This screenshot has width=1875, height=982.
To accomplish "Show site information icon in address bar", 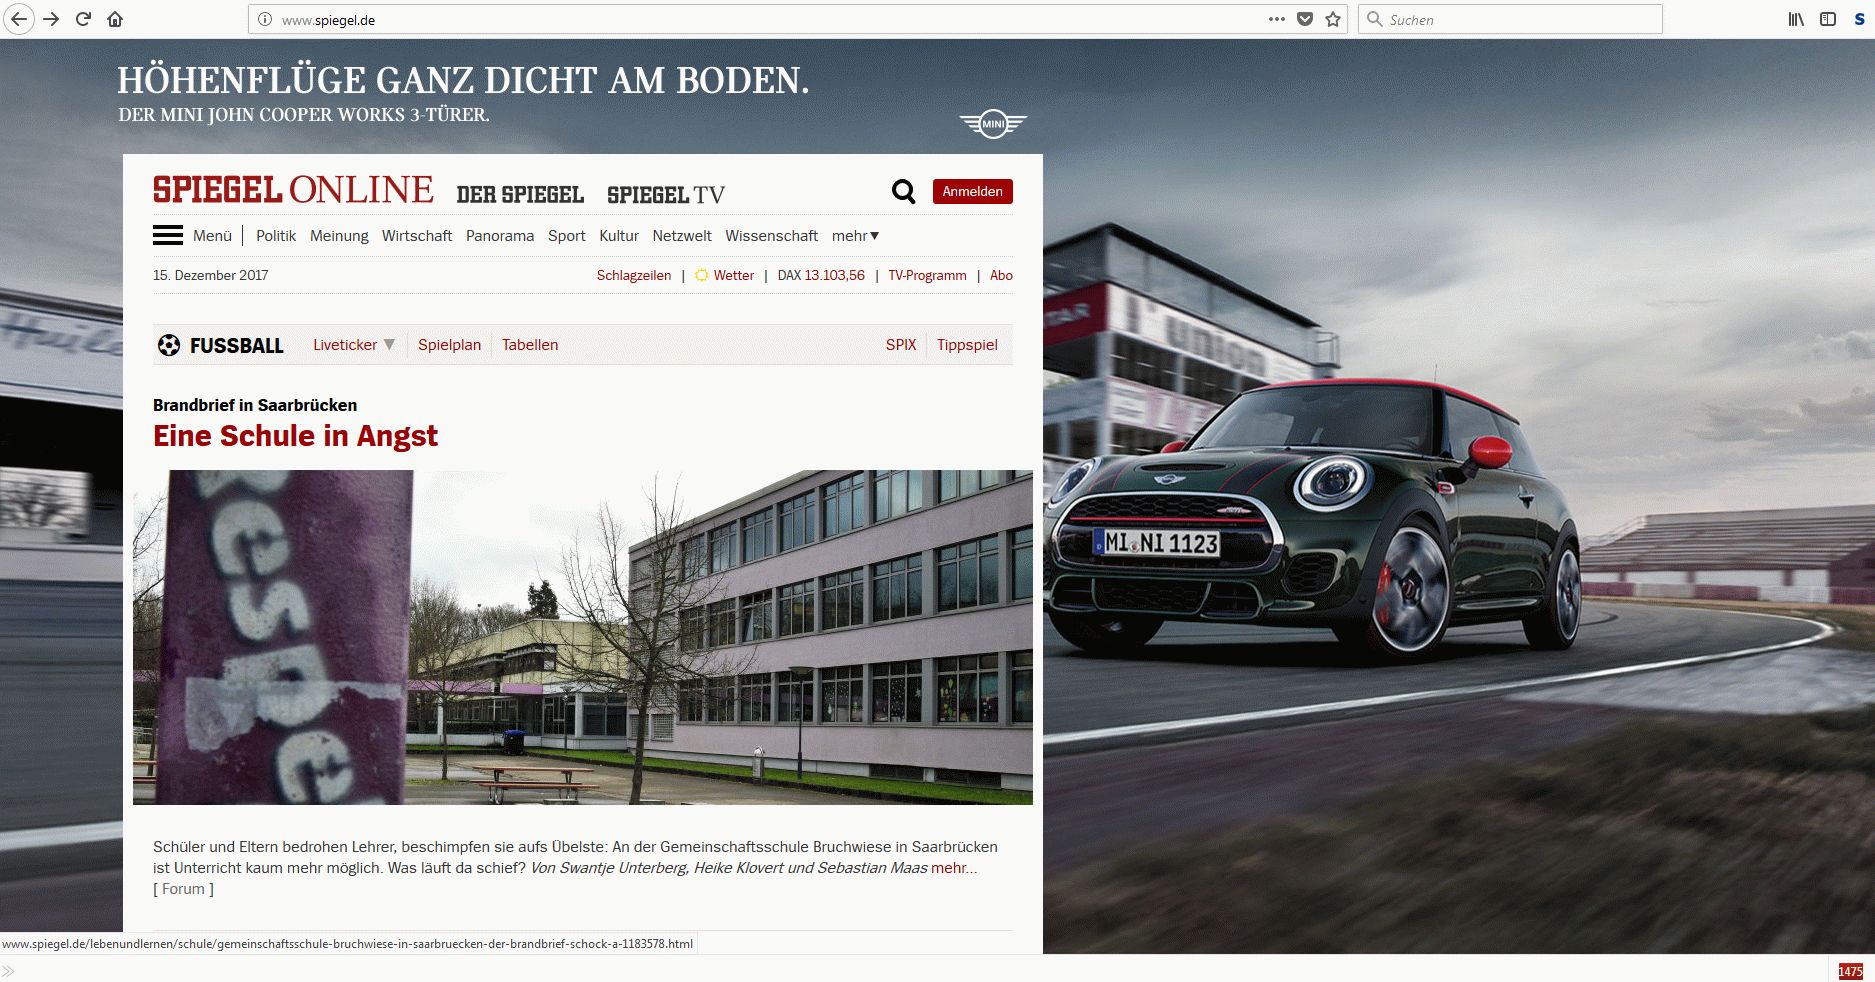I will [x=265, y=19].
